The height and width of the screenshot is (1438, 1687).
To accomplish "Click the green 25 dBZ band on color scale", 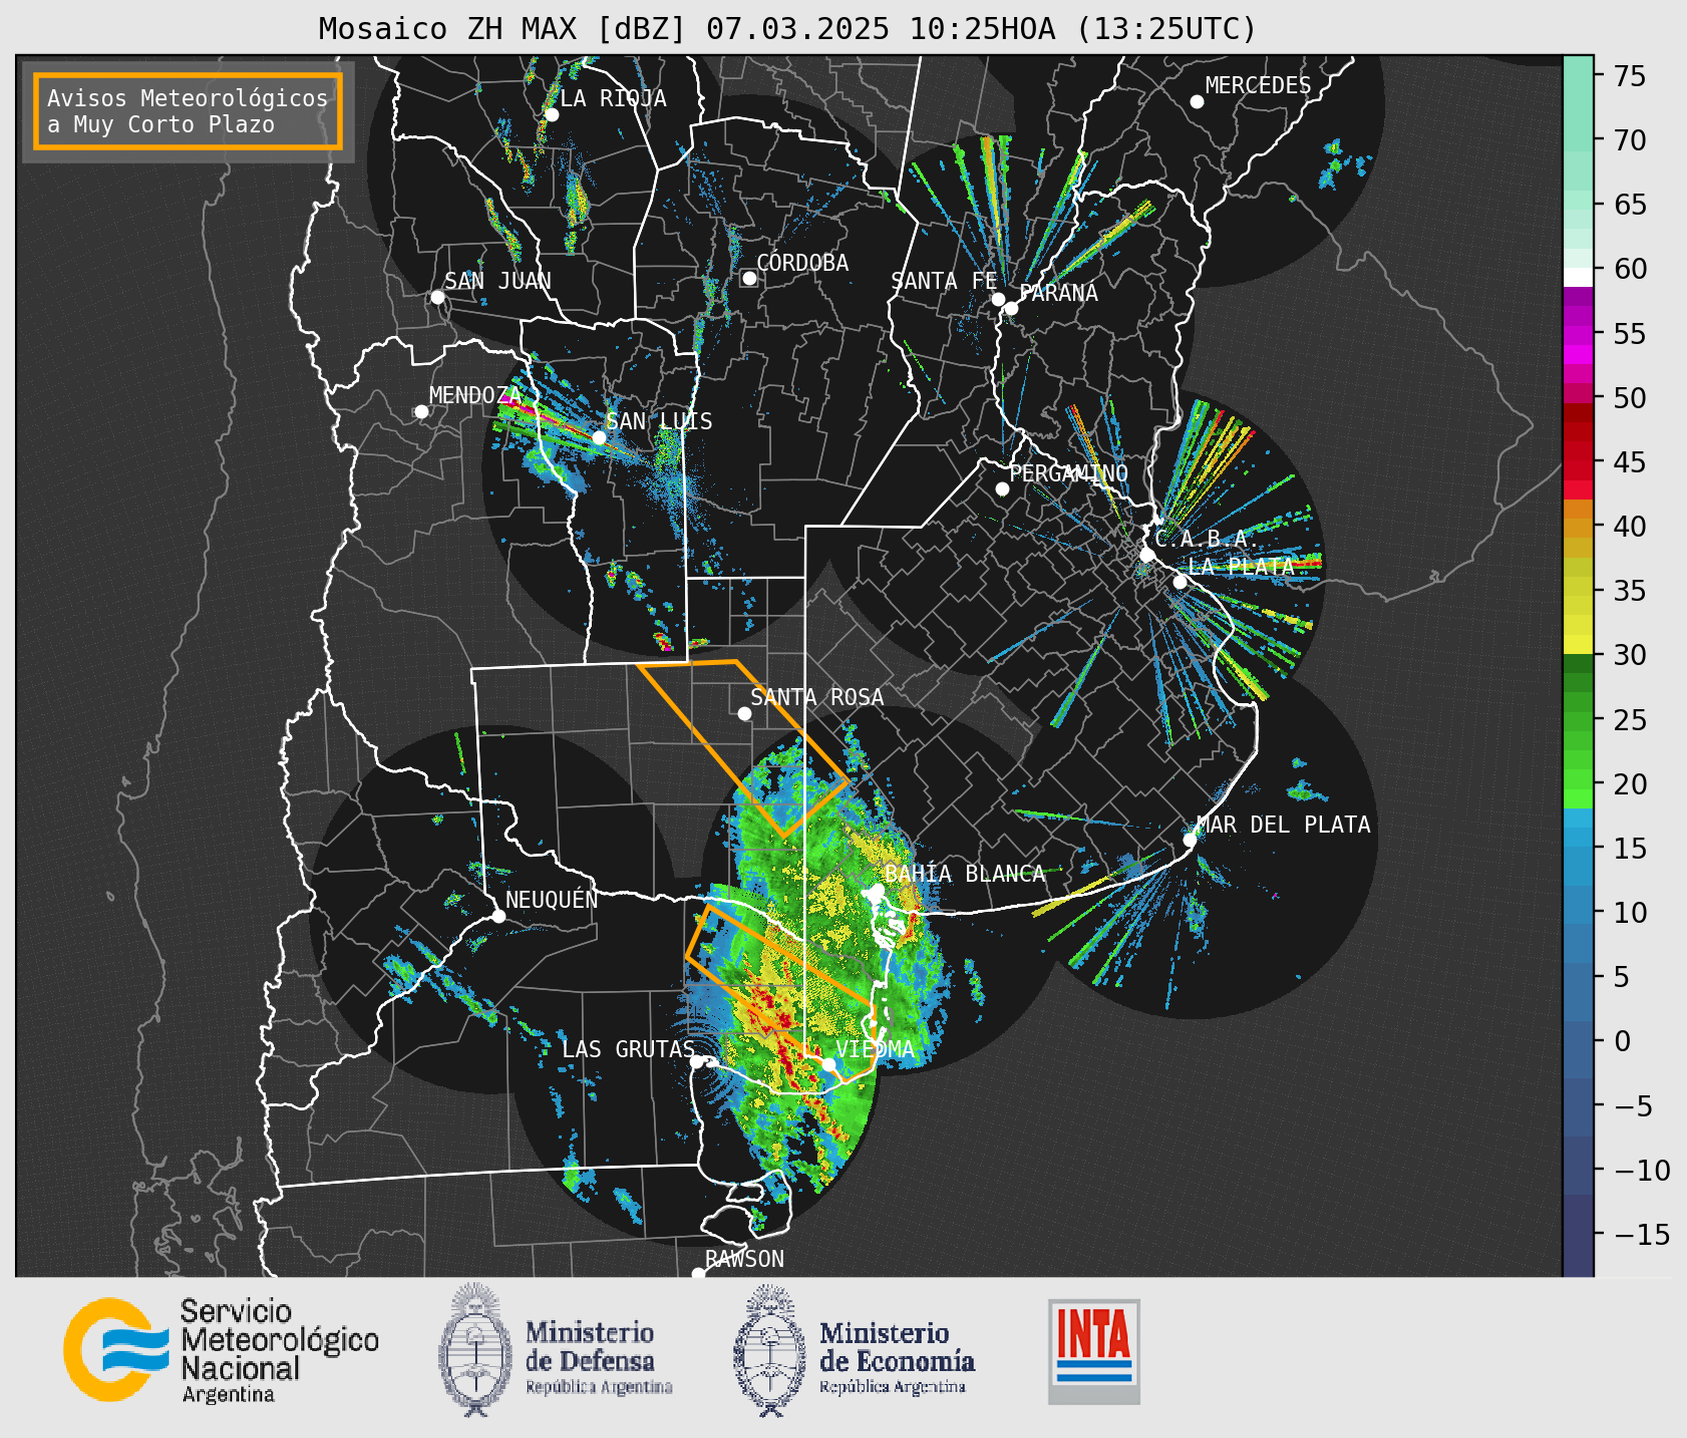I will point(1578,720).
